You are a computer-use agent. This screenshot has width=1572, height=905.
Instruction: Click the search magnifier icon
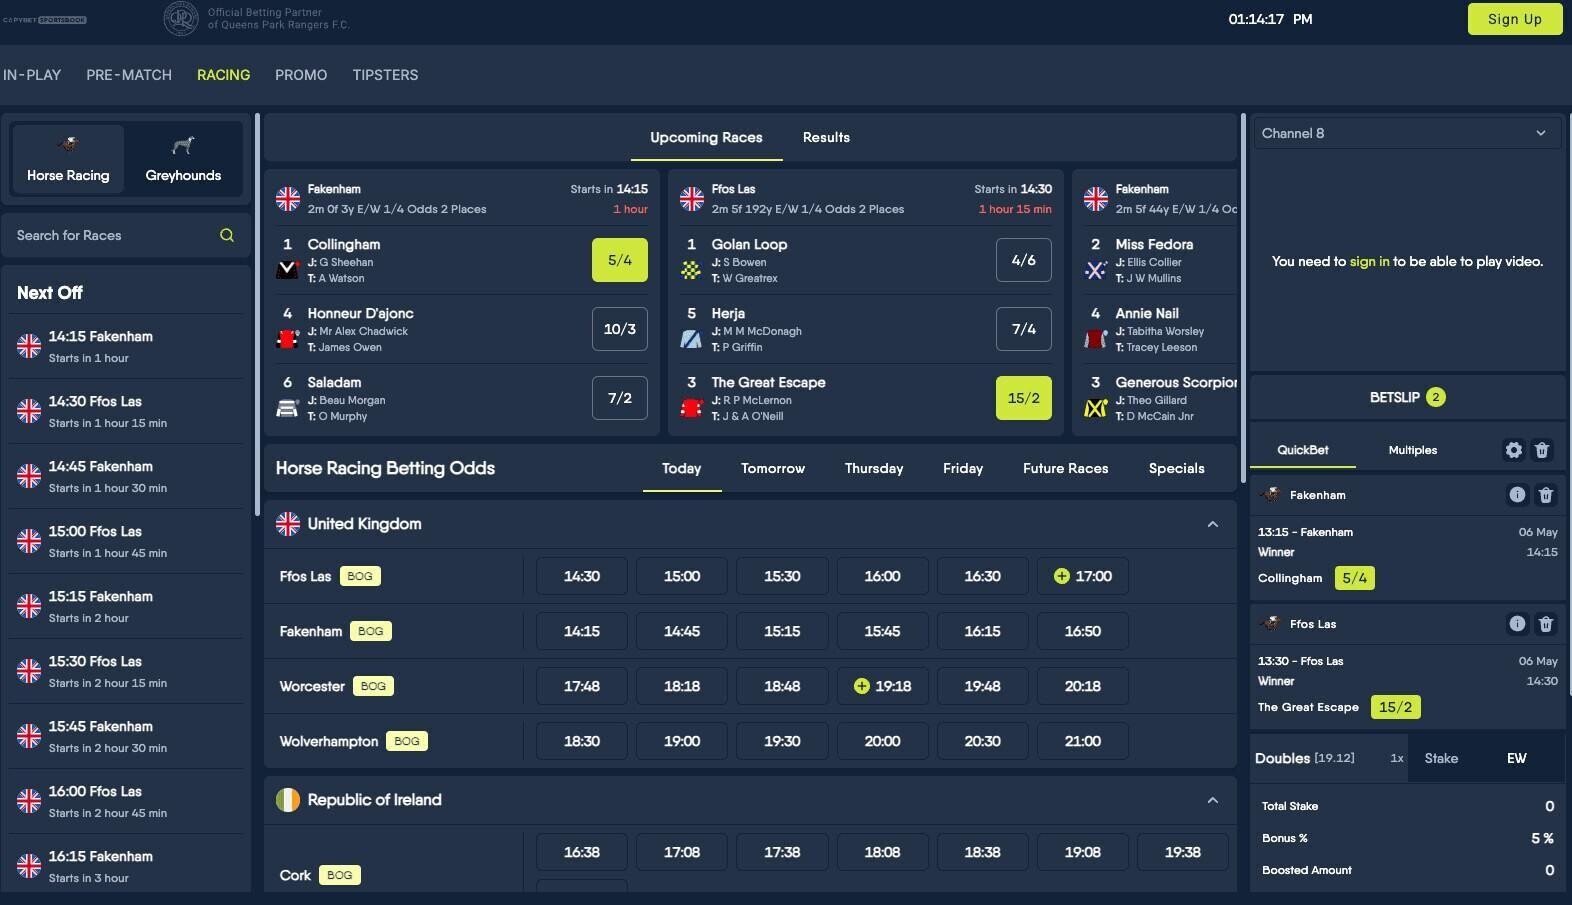tap(227, 235)
